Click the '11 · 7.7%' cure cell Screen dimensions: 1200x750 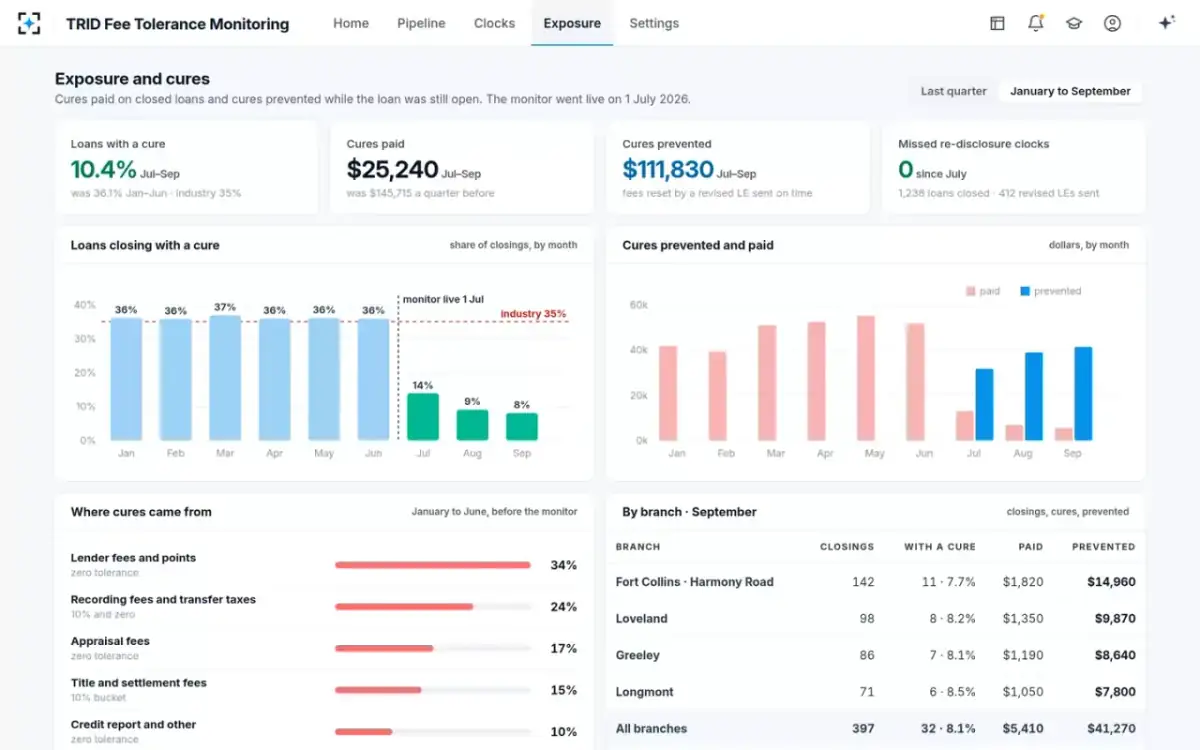[949, 582]
